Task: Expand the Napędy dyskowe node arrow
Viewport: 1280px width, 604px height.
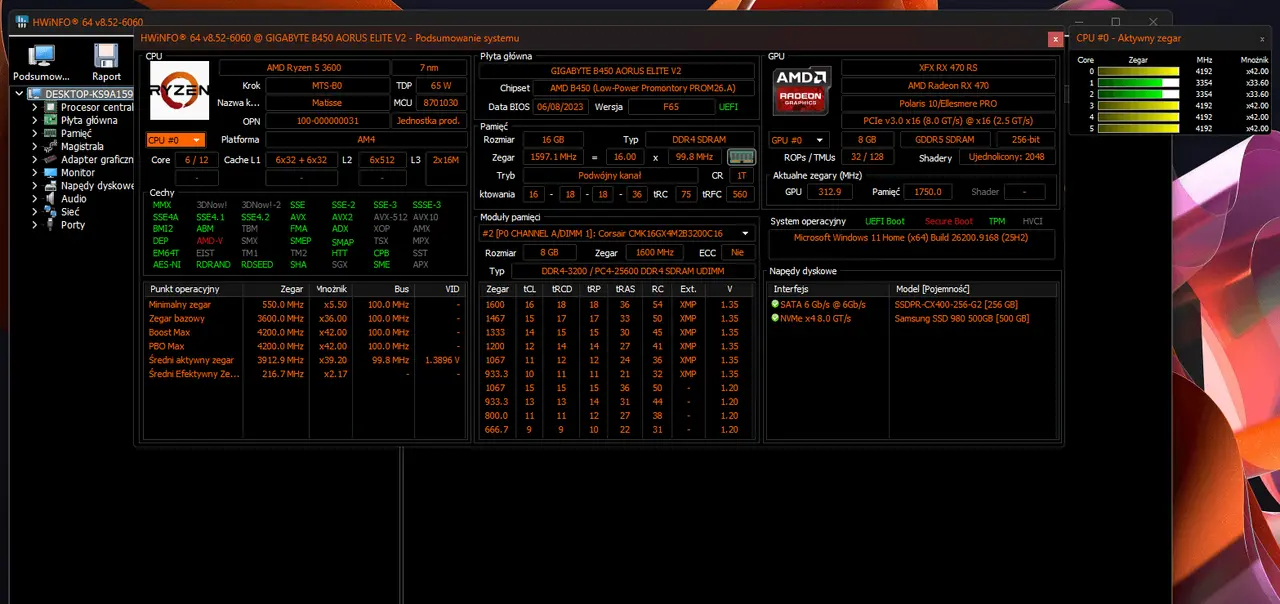Action: point(35,185)
